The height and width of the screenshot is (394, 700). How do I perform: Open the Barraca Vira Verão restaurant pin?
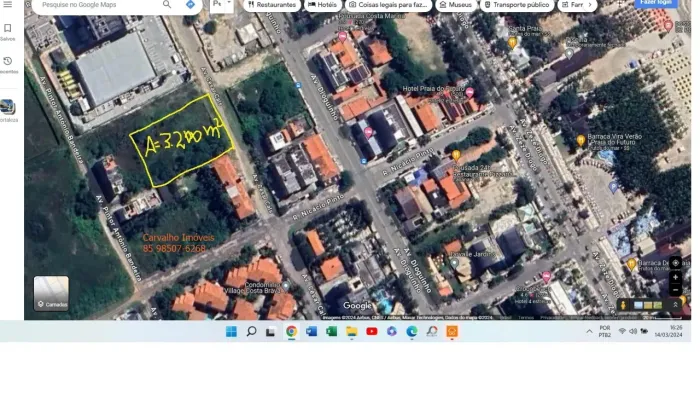(x=580, y=141)
